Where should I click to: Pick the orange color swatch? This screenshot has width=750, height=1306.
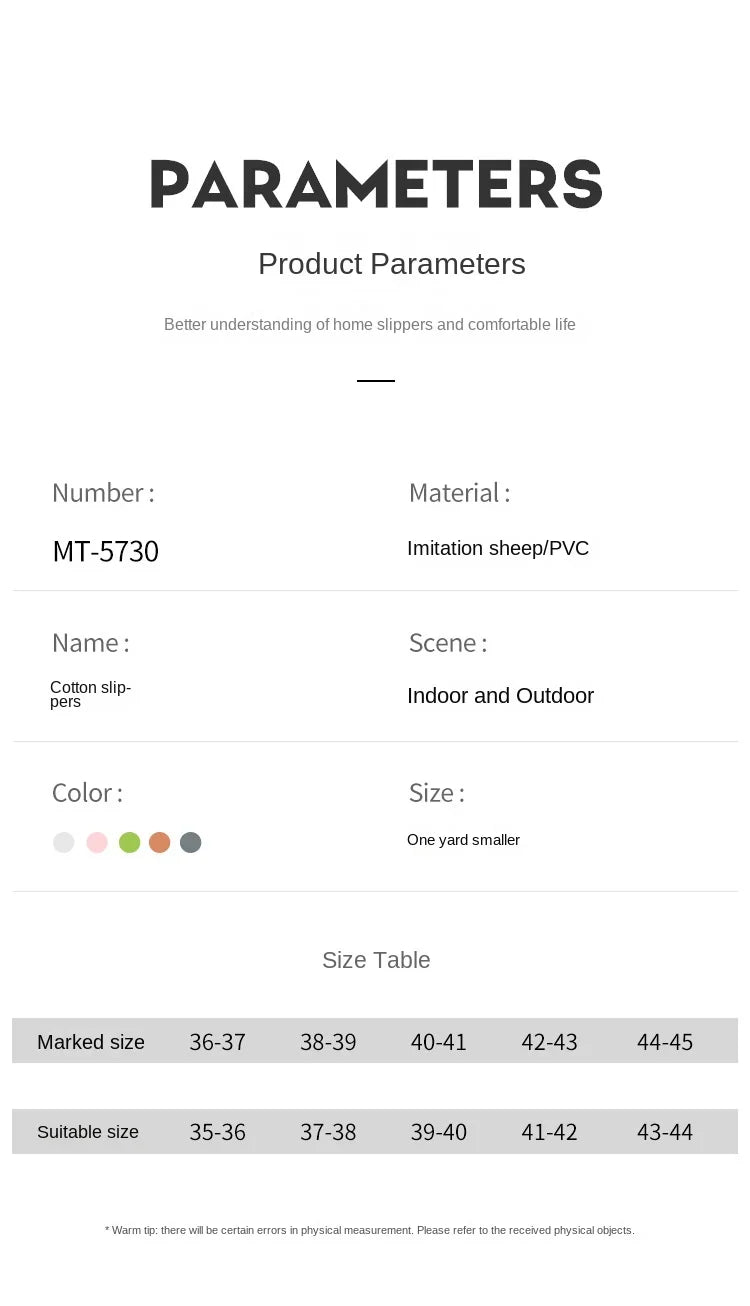(160, 842)
